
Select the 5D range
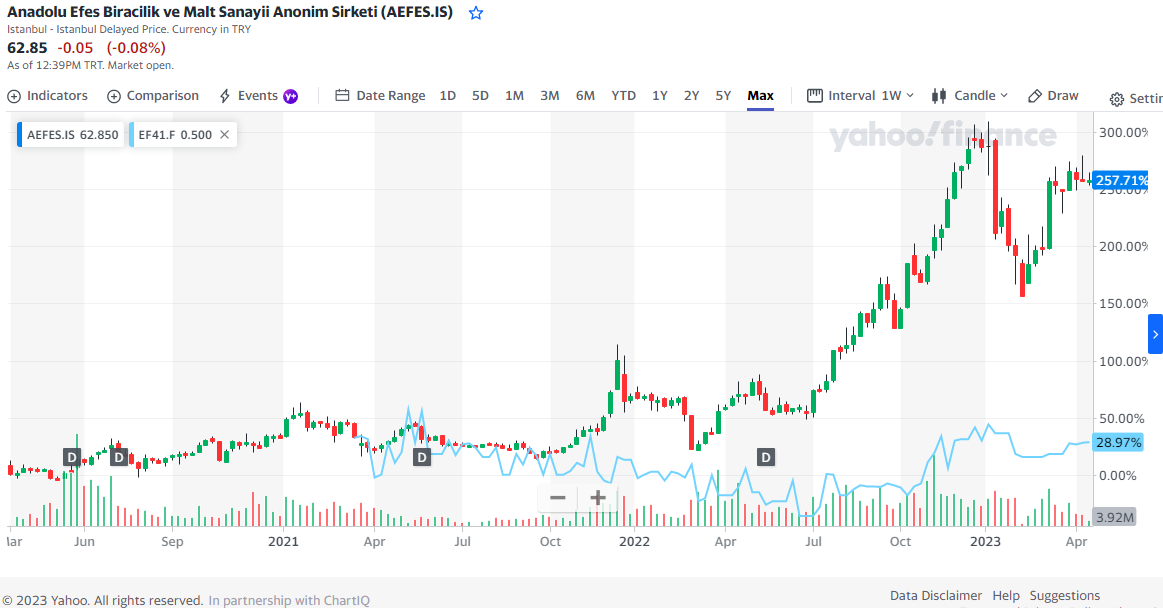[480, 96]
